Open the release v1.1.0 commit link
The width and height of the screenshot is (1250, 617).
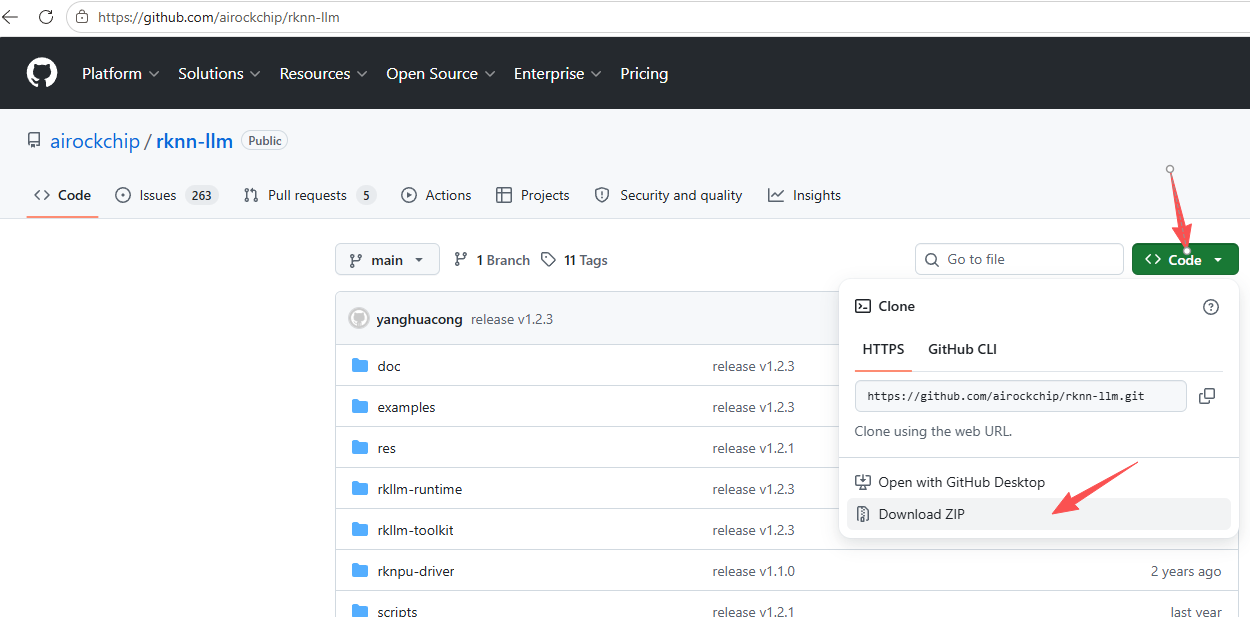click(x=753, y=571)
